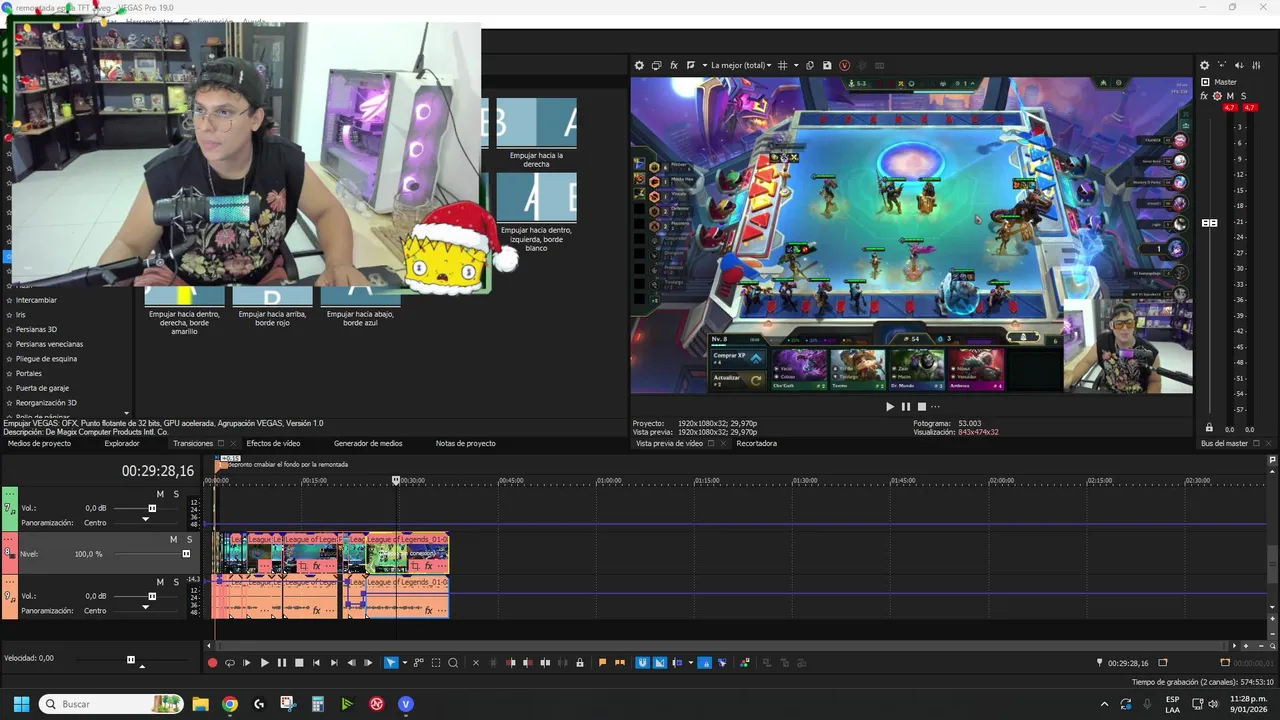Image resolution: width=1280 pixels, height=720 pixels.
Task: Click the taskbar Buscar search box
Action: 112,704
